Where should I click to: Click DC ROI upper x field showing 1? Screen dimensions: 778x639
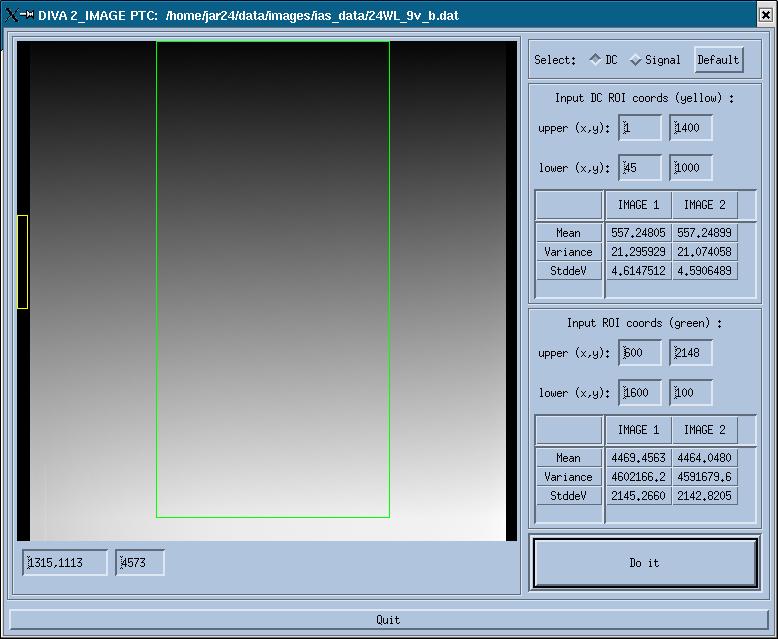[x=640, y=128]
